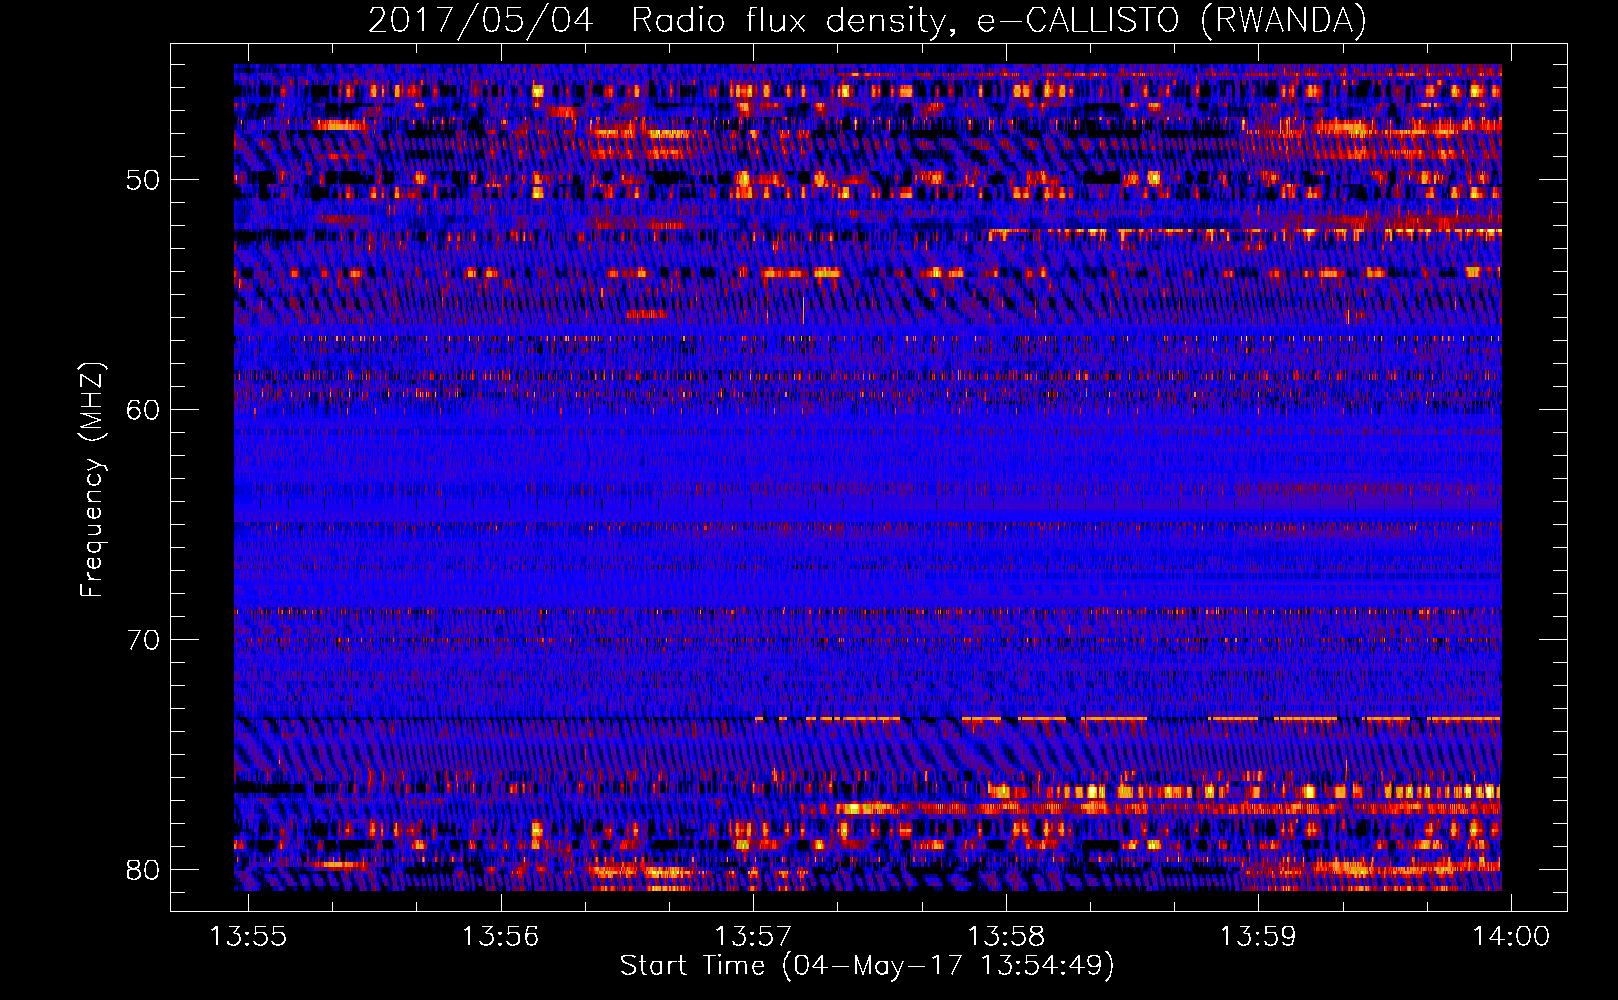
Task: Click the date '2017/05/04' in title
Action: (481, 20)
